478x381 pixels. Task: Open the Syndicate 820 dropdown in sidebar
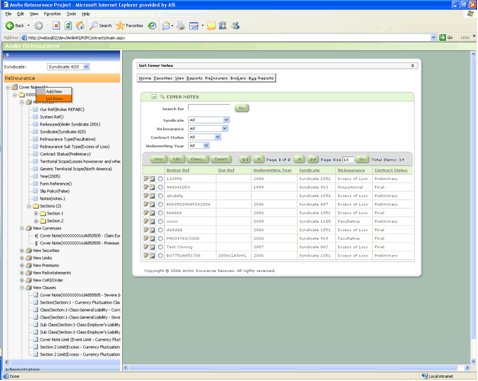86,67
